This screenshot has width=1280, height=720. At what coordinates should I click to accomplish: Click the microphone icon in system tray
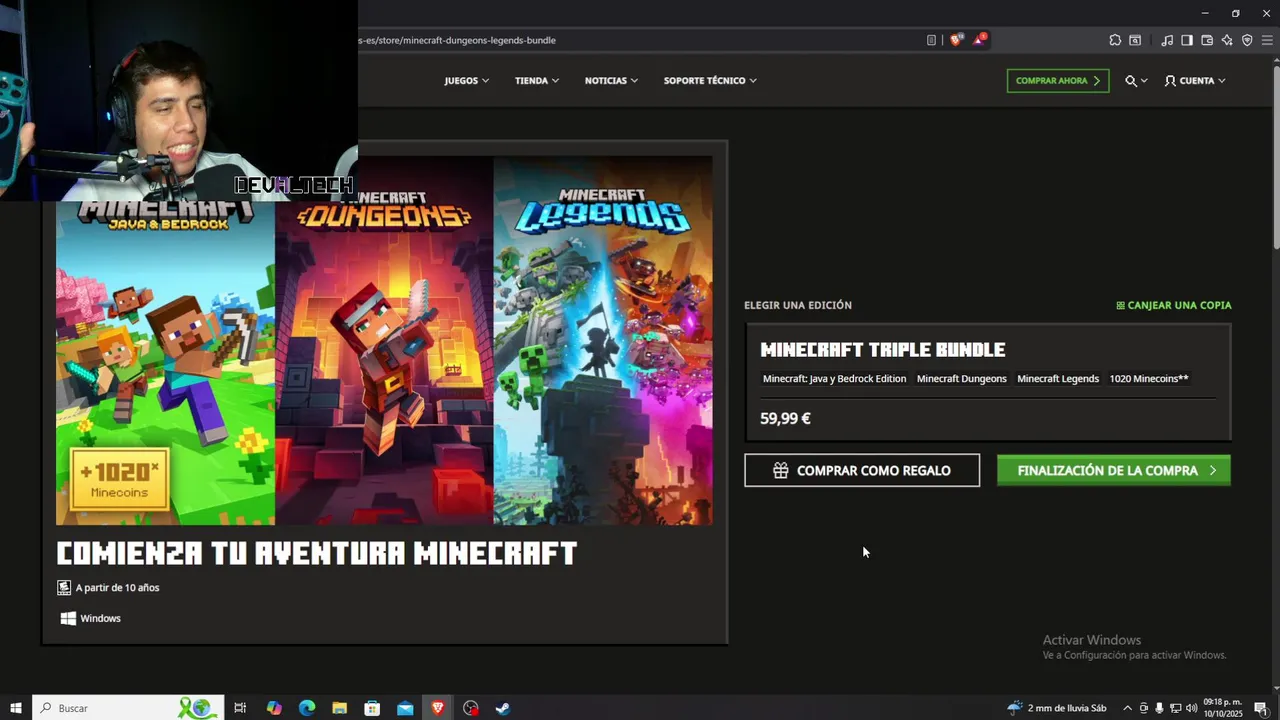1159,708
